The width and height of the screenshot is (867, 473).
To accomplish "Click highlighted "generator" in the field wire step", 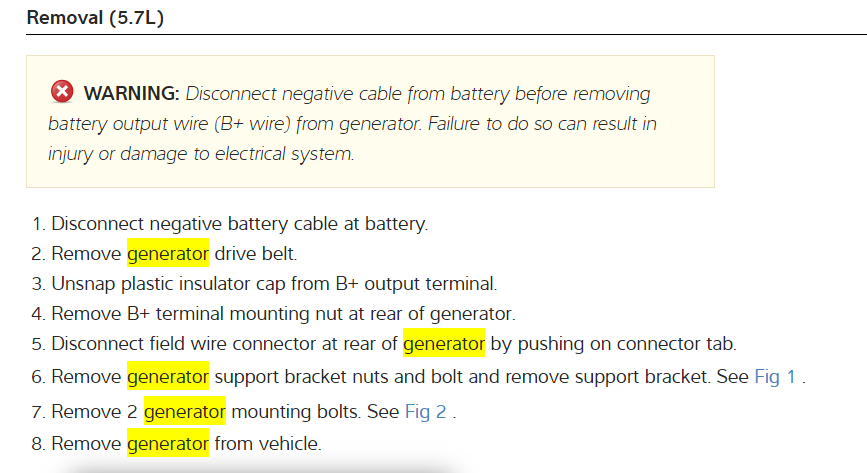I will coord(444,344).
